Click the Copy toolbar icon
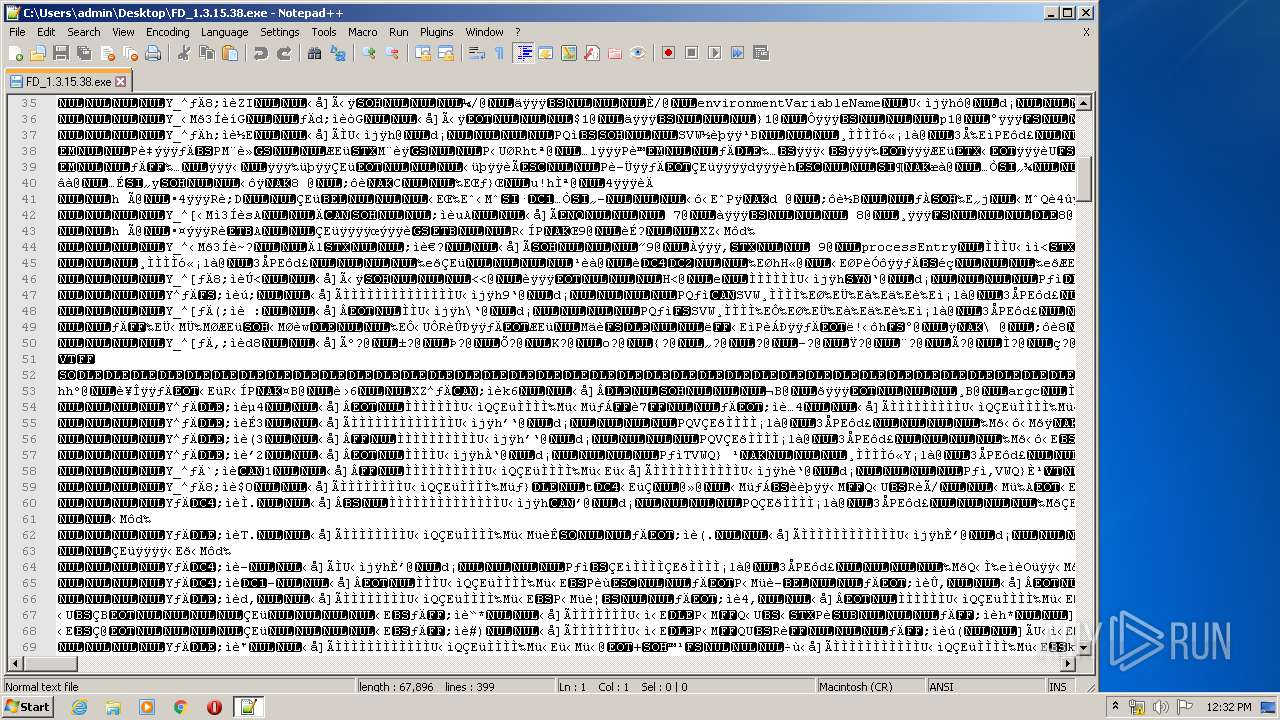The image size is (1280, 720). 207,53
